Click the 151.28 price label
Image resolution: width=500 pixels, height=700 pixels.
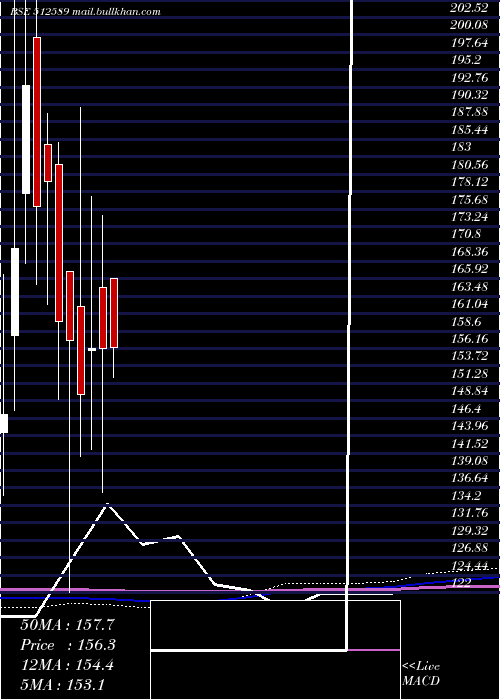tap(469, 373)
